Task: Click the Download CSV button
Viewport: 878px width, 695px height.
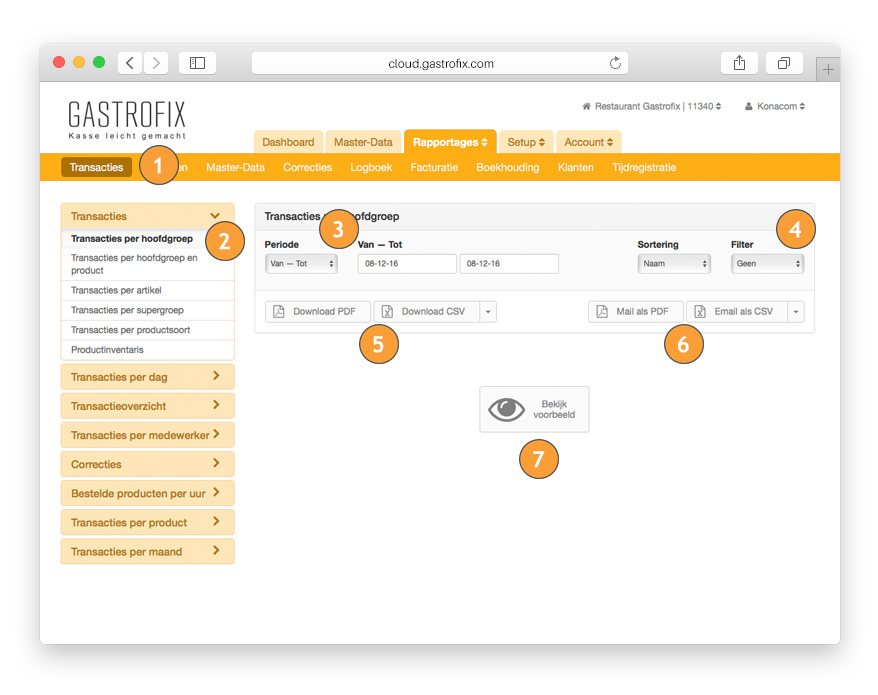Action: (x=426, y=312)
